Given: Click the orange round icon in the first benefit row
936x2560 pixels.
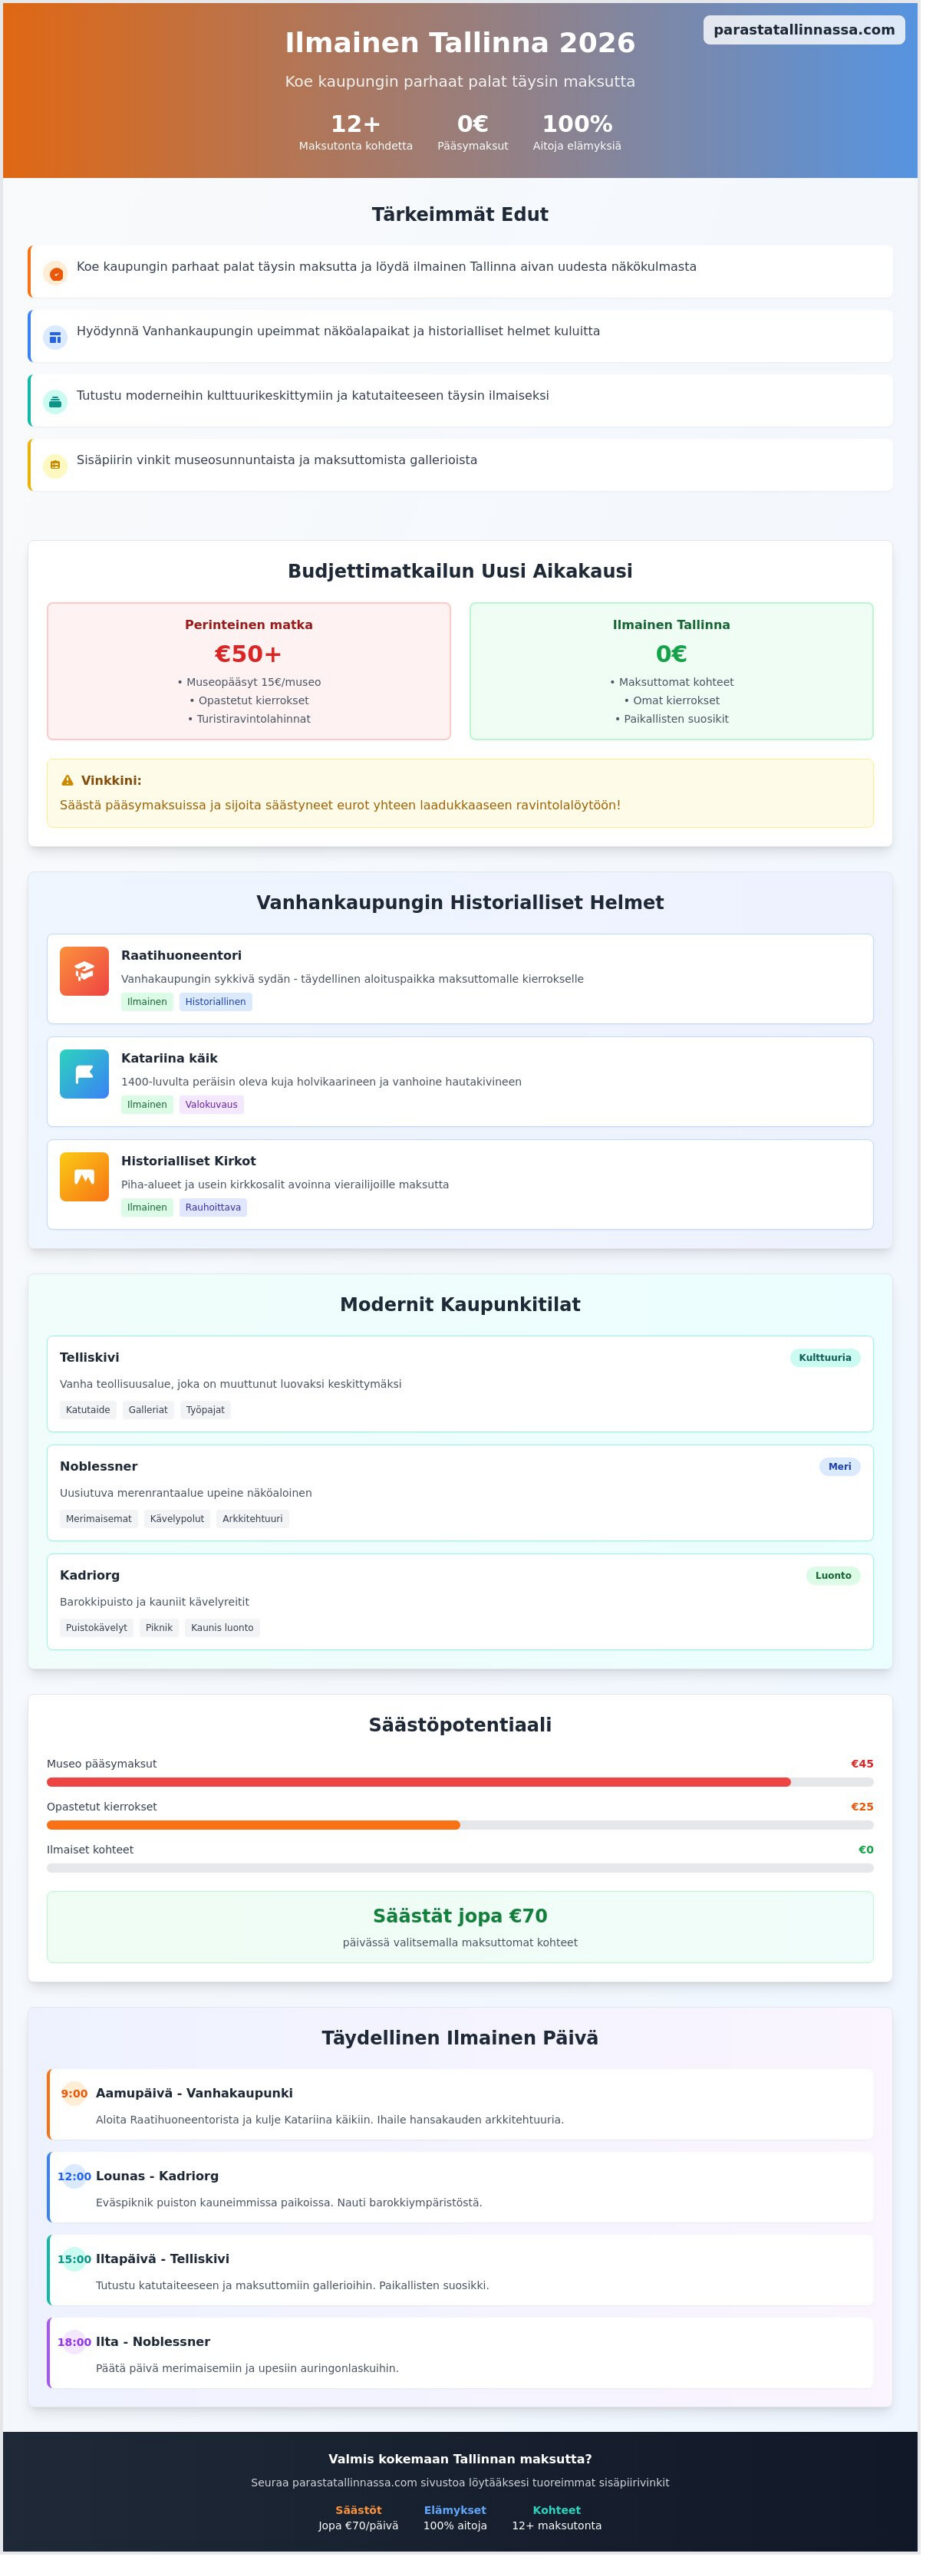Looking at the screenshot, I should [56, 274].
